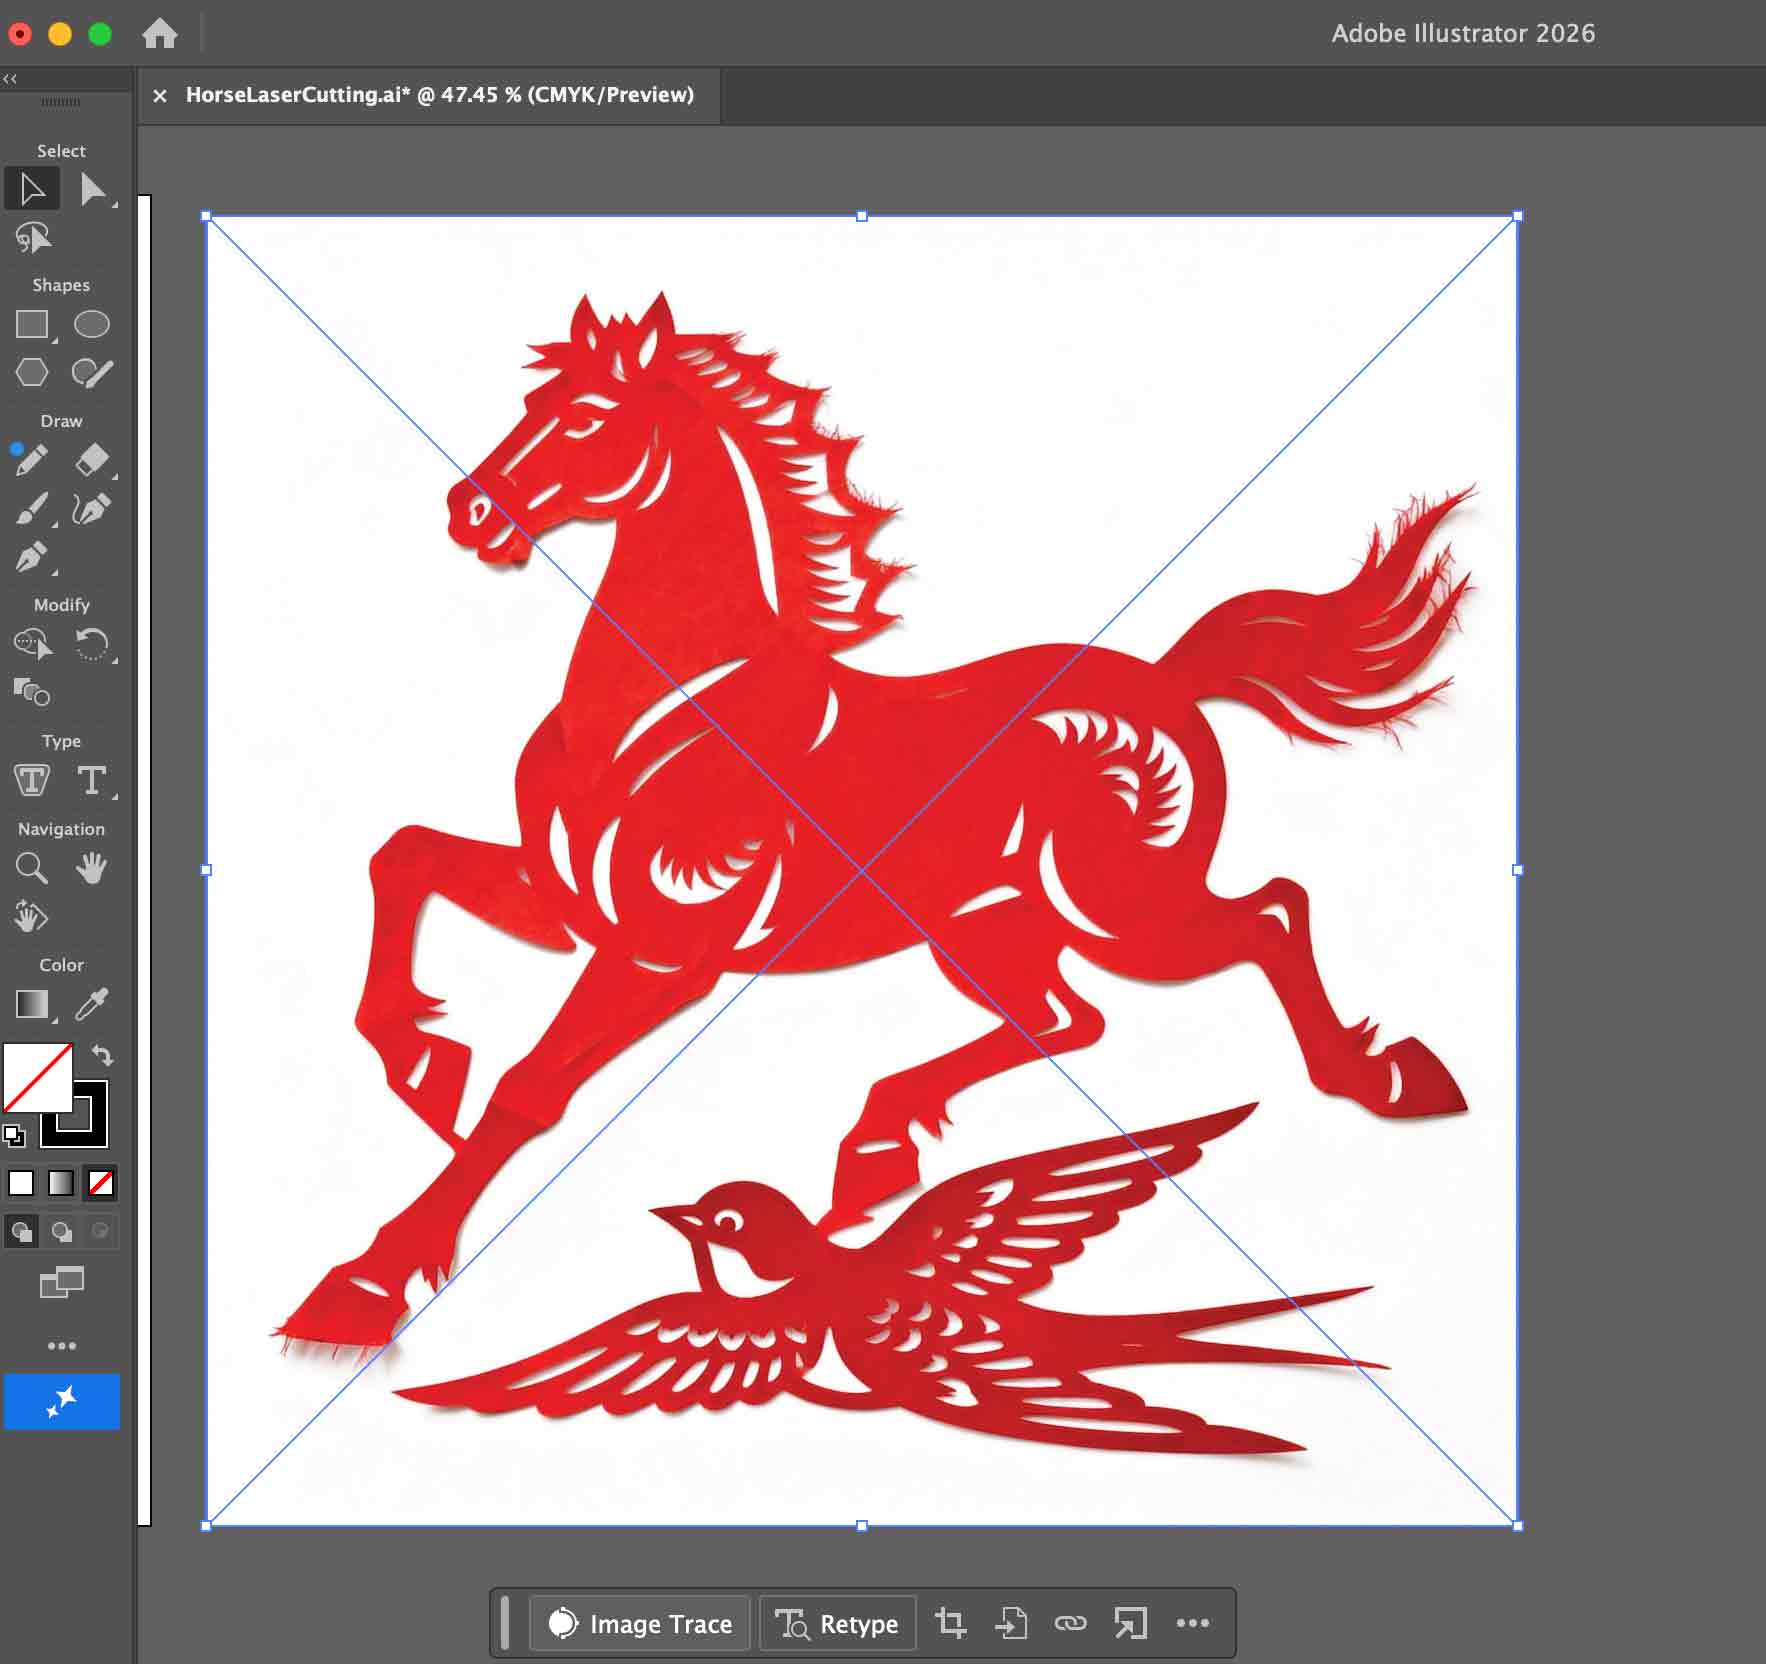Reset to default fill and stroke
1766x1664 pixels.
click(15, 1135)
